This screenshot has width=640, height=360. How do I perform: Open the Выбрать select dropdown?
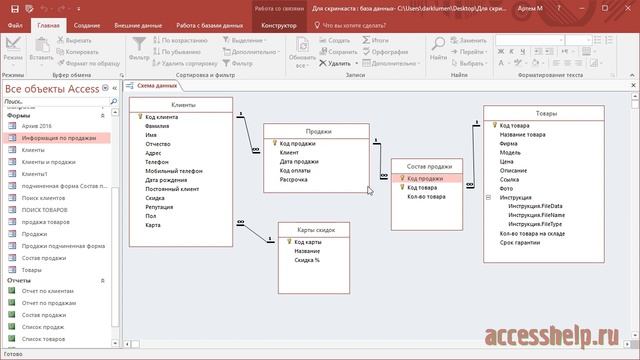469,63
